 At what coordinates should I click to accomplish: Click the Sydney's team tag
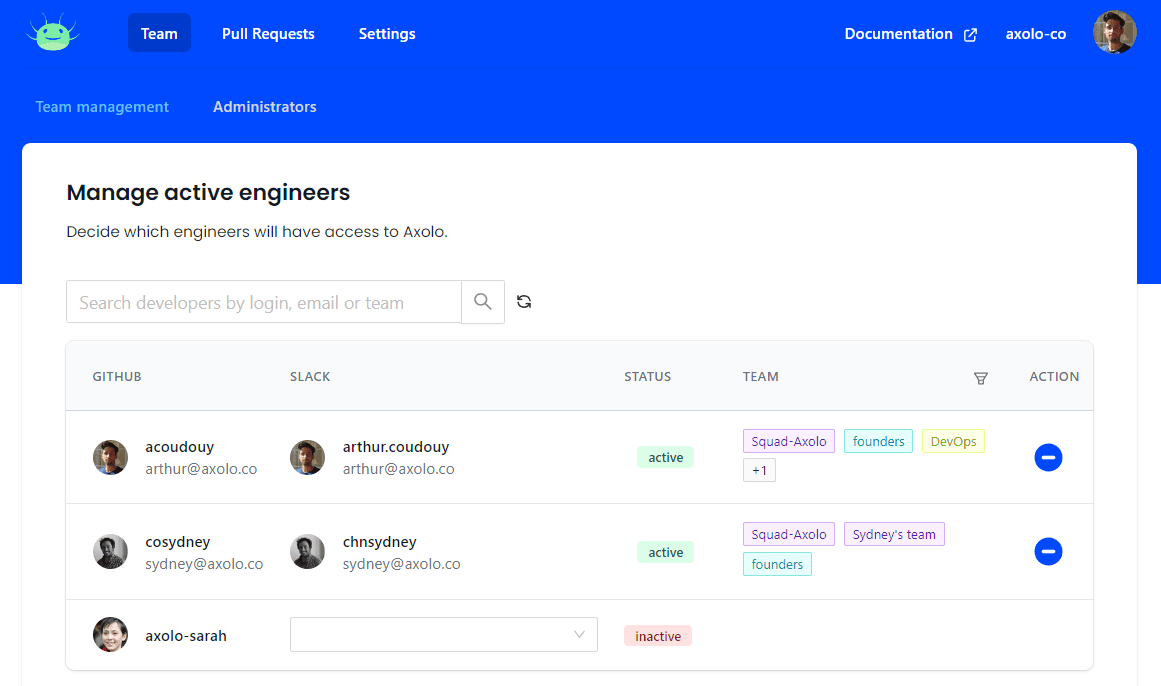point(894,535)
